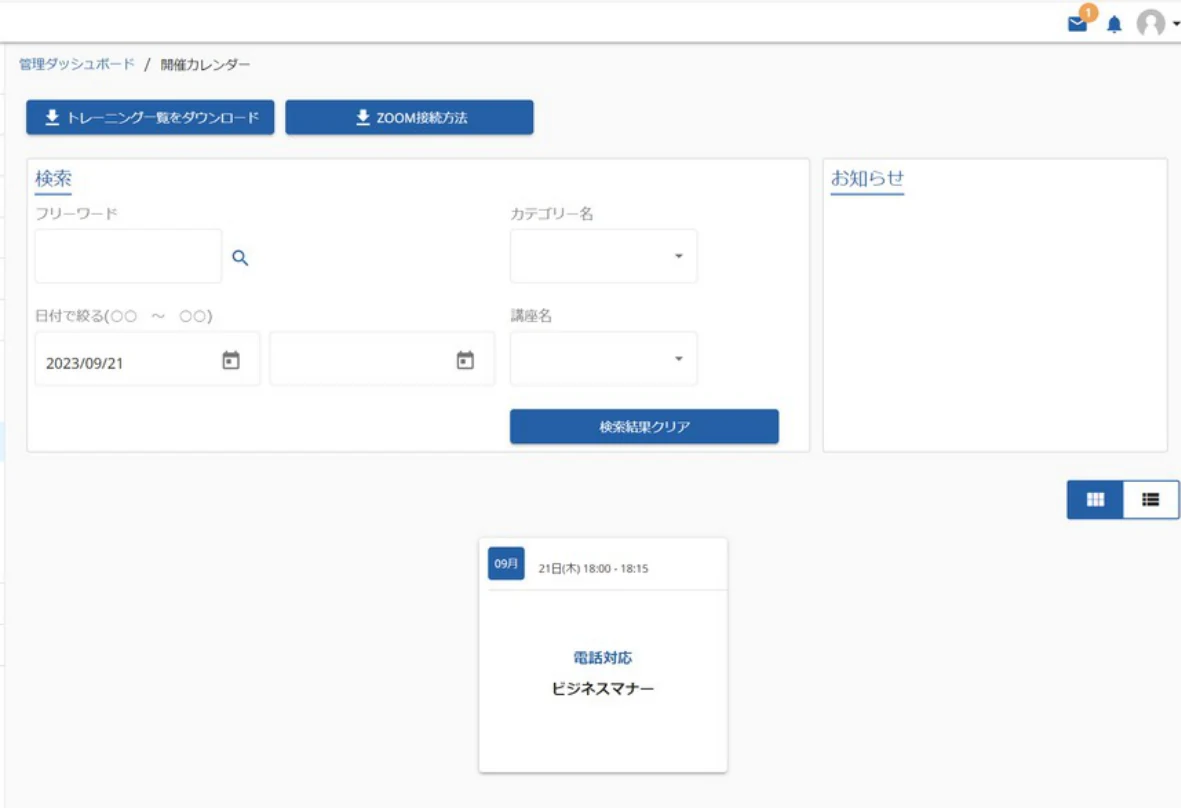Open the end date calendar picker
The image size is (1181, 808).
click(465, 361)
